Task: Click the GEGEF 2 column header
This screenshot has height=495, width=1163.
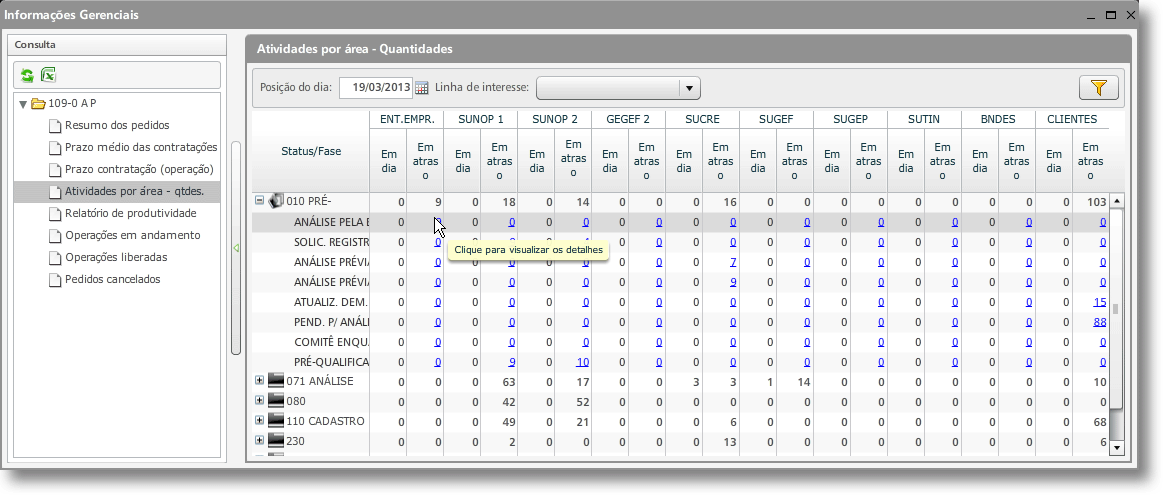Action: pos(628,119)
